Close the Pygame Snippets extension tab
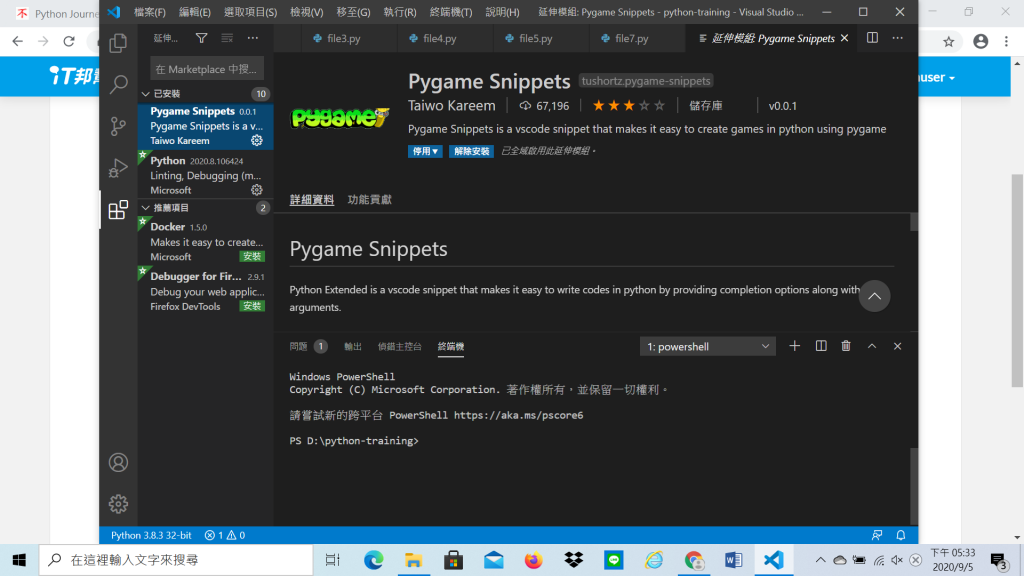 pyautogui.click(x=844, y=39)
